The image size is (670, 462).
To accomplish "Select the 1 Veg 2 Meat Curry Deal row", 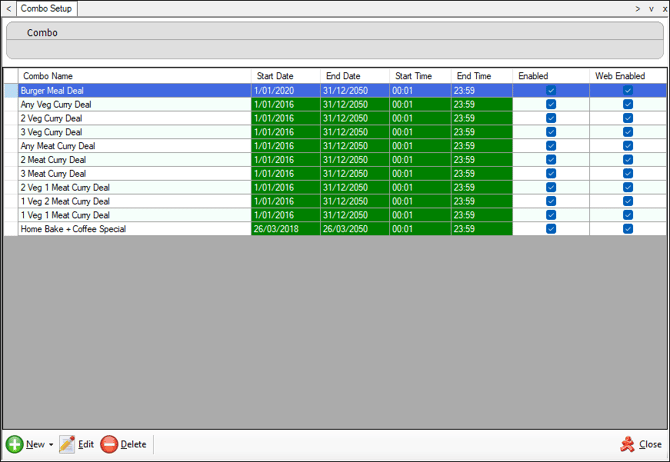I will tap(134, 201).
